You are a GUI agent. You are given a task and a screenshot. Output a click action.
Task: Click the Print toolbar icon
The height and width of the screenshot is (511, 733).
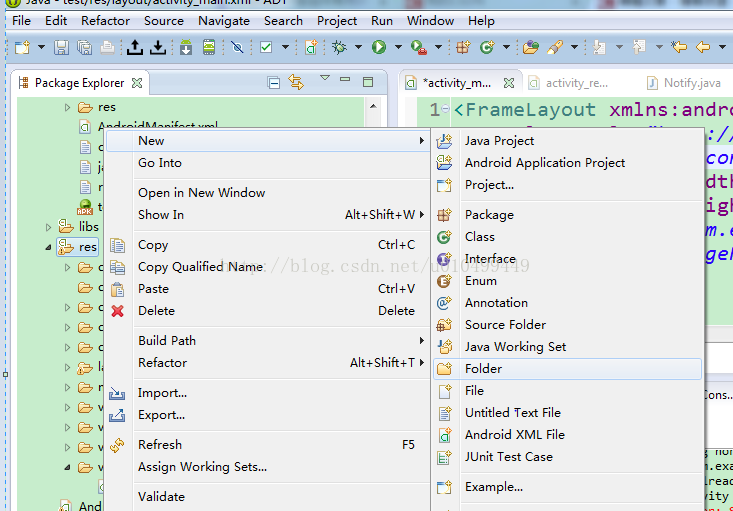click(108, 47)
